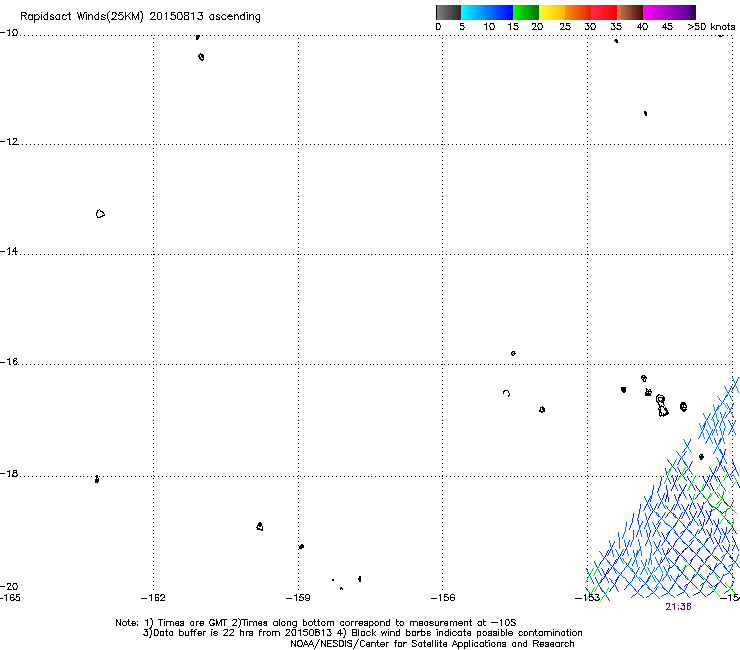Click the island outline near -13 latitude at left
Screen dimensions: 740x650
point(100,214)
